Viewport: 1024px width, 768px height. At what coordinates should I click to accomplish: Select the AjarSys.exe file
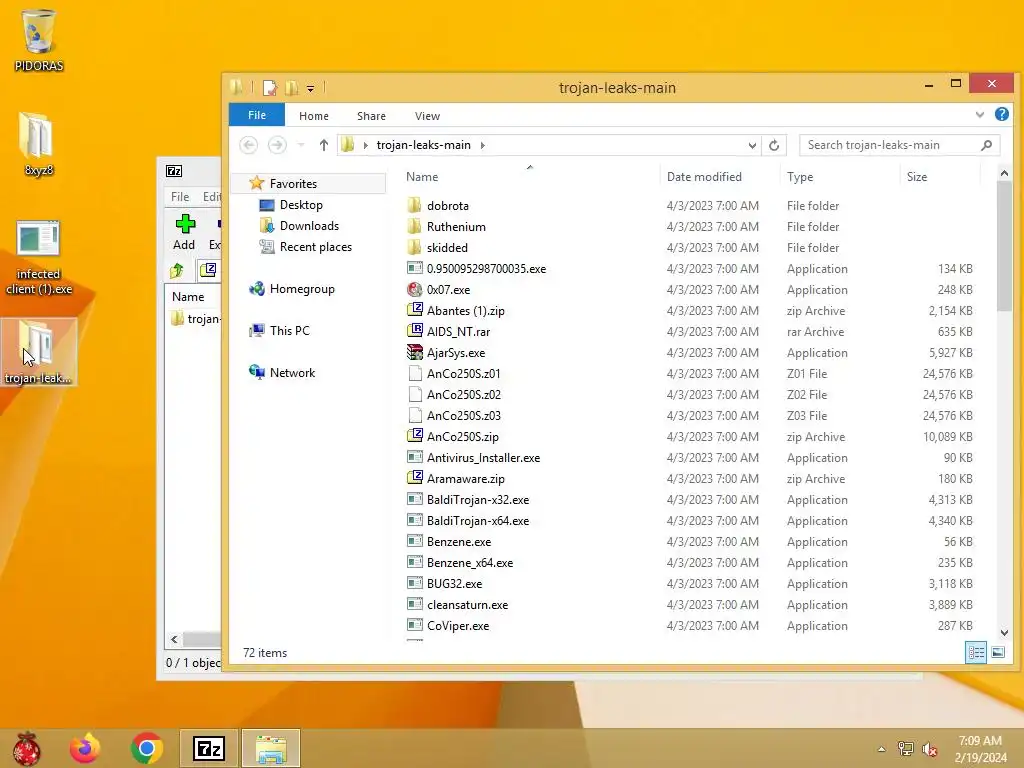click(x=456, y=353)
